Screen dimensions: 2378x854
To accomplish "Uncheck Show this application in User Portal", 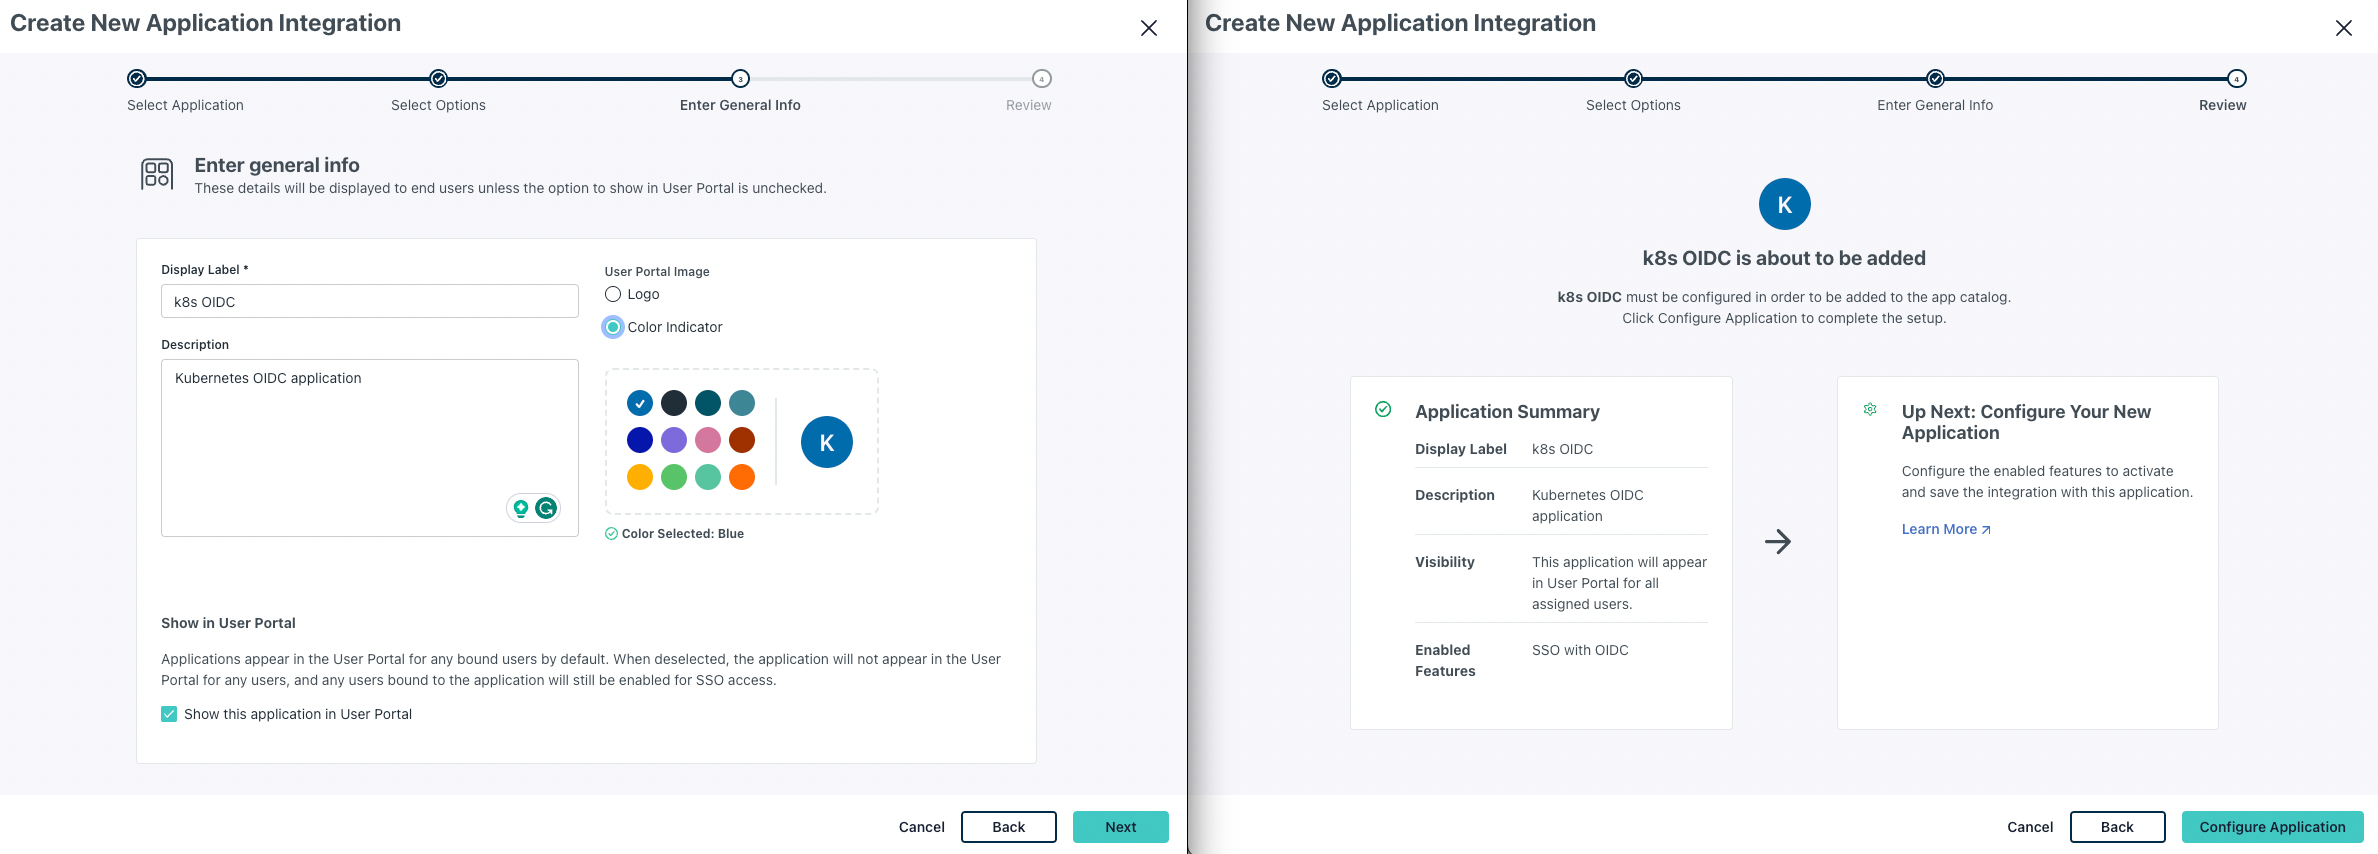I will 169,714.
